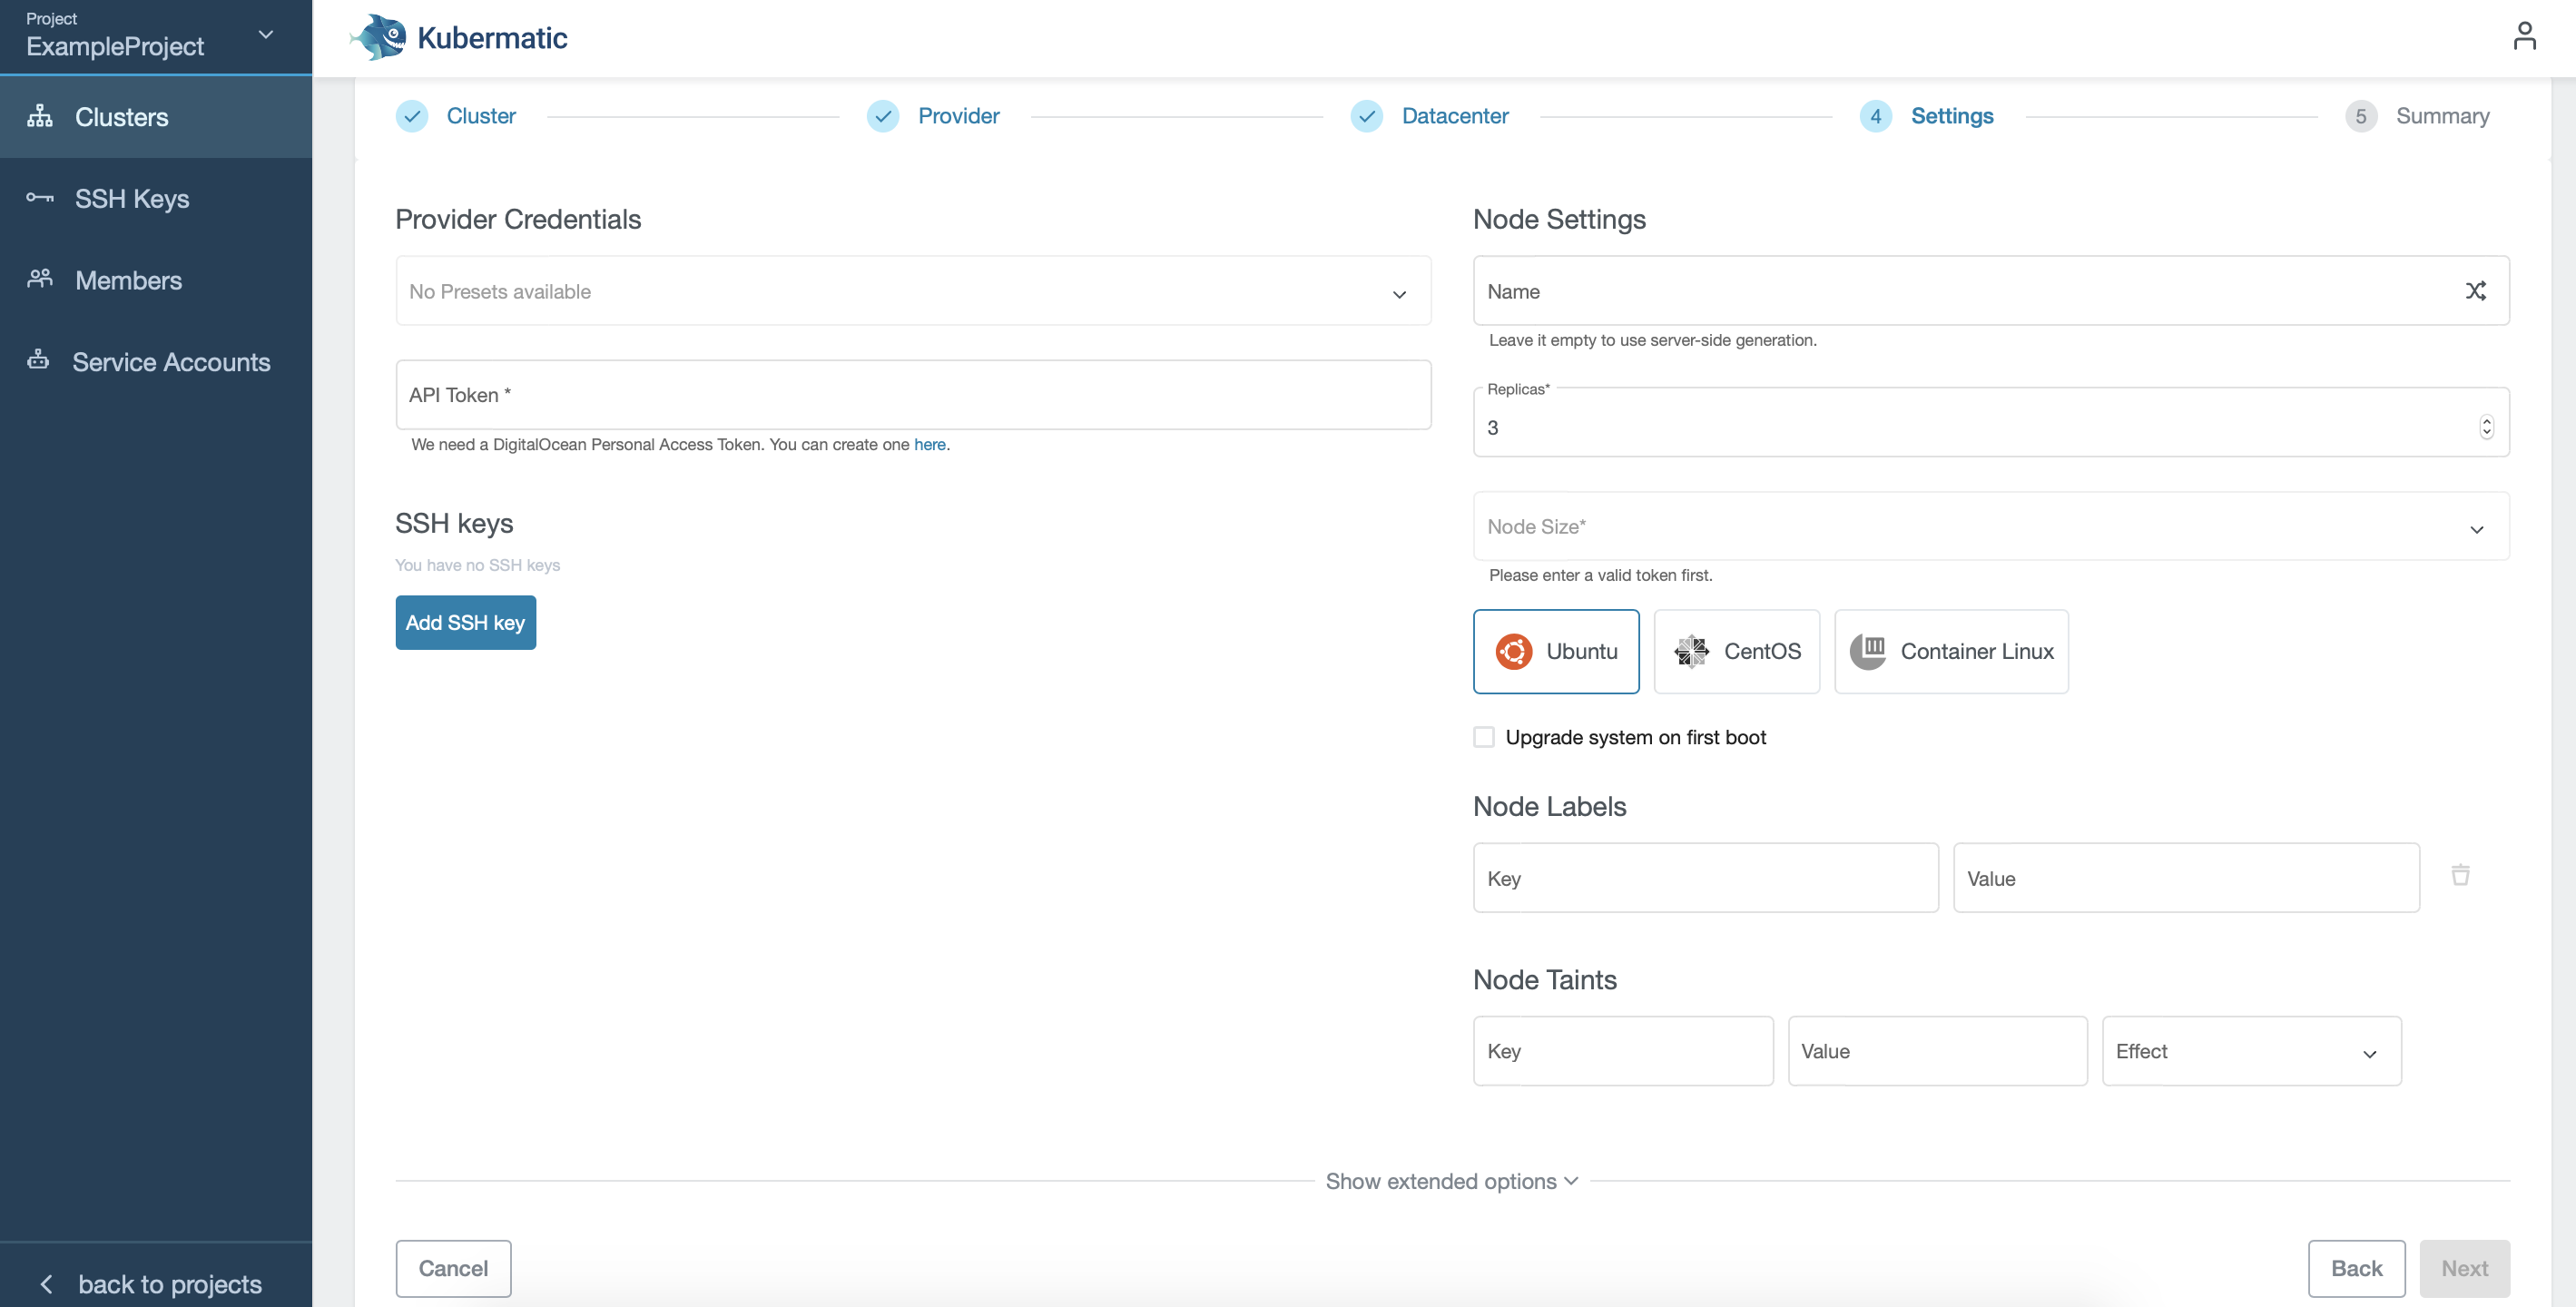
Task: Click the back arrow beside back to projects
Action: click(x=46, y=1283)
